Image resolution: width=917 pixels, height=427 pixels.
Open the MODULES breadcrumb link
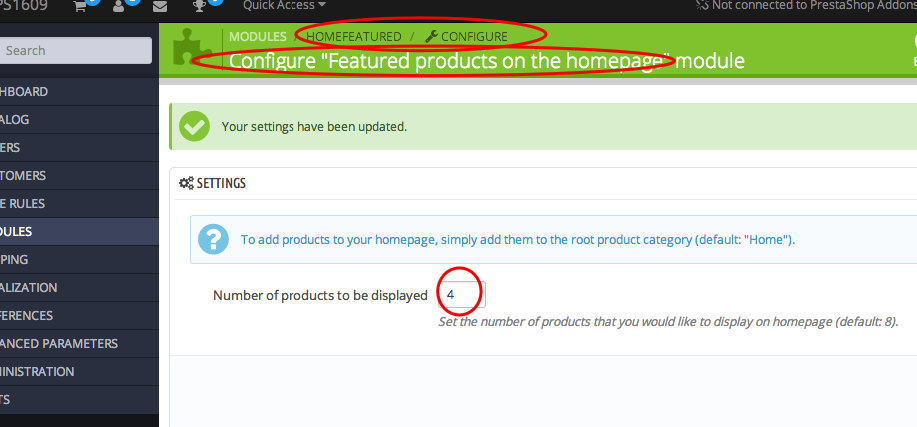[x=258, y=36]
